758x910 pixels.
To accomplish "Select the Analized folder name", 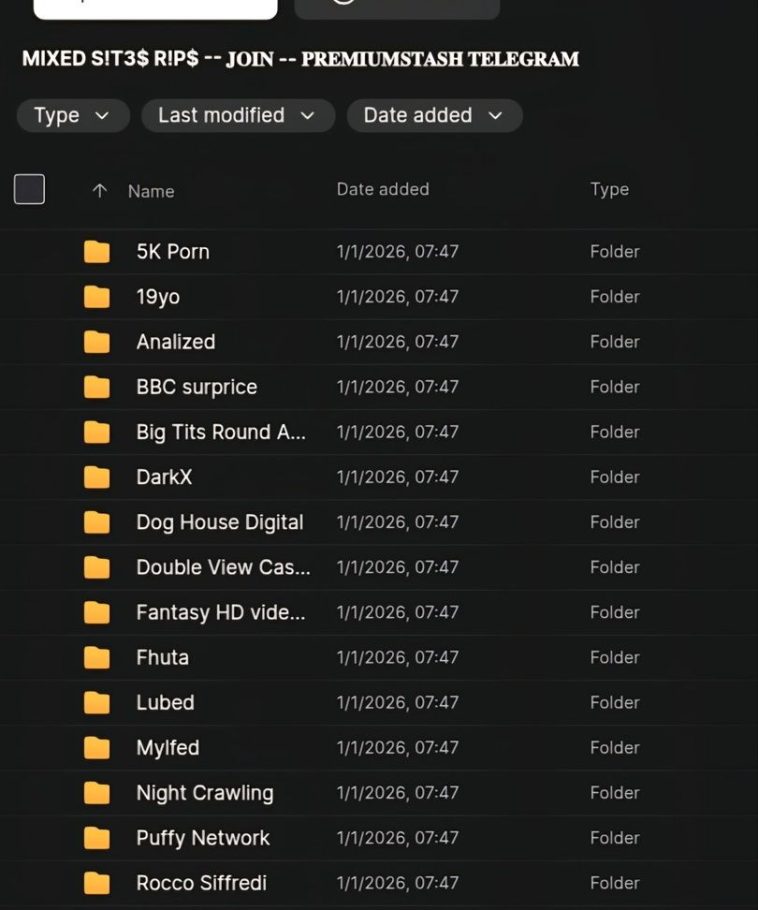I will tap(176, 342).
